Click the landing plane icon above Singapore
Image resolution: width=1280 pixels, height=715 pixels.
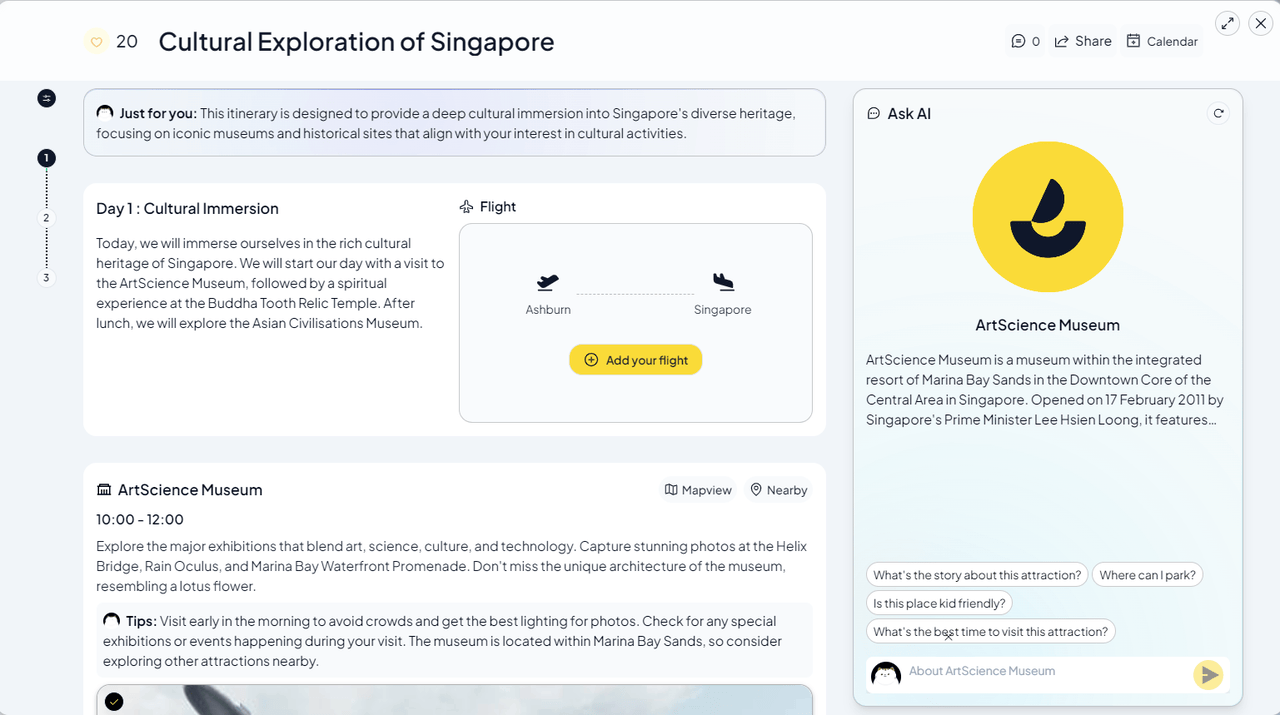click(x=723, y=283)
